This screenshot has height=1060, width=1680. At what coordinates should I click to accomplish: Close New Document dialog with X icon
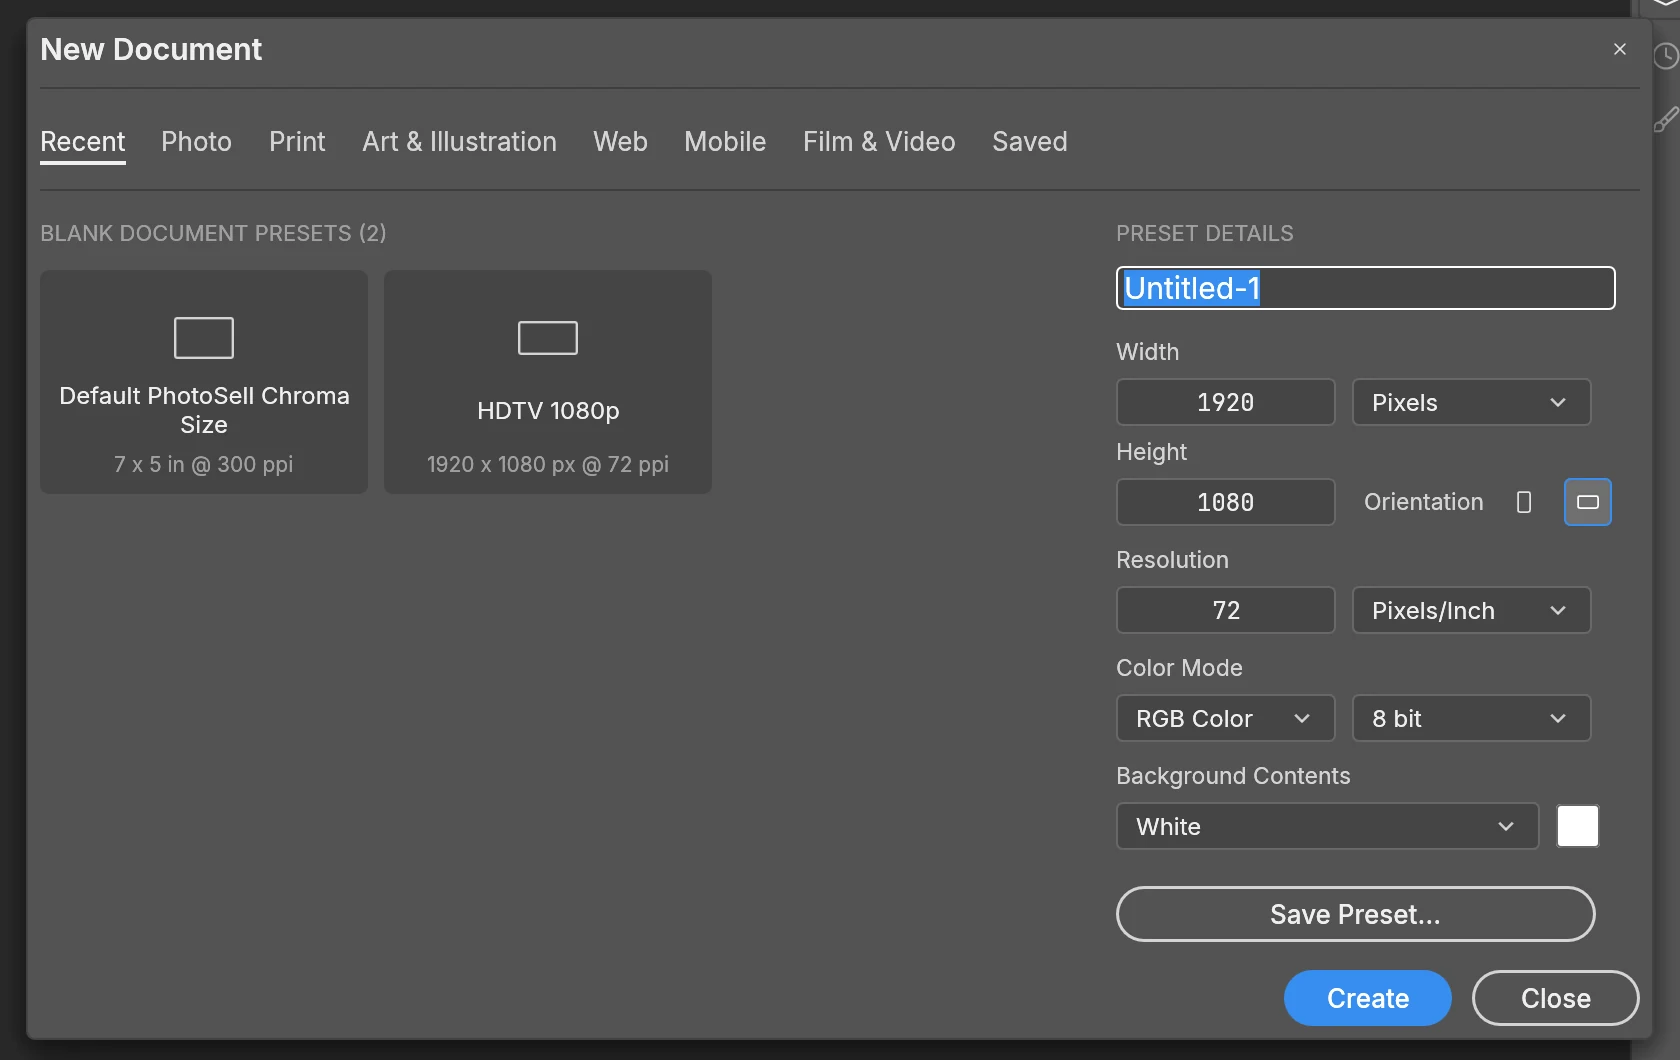pyautogui.click(x=1620, y=49)
